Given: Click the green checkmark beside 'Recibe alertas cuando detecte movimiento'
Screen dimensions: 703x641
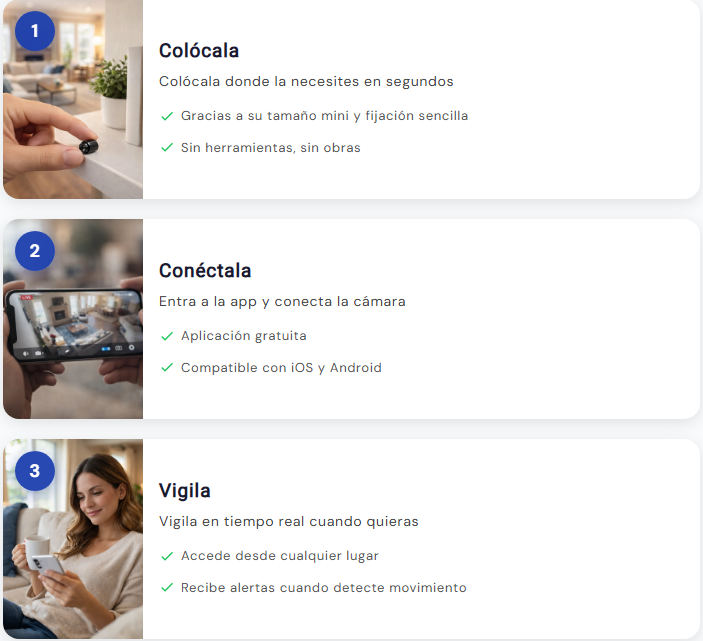Looking at the screenshot, I should tap(167, 588).
